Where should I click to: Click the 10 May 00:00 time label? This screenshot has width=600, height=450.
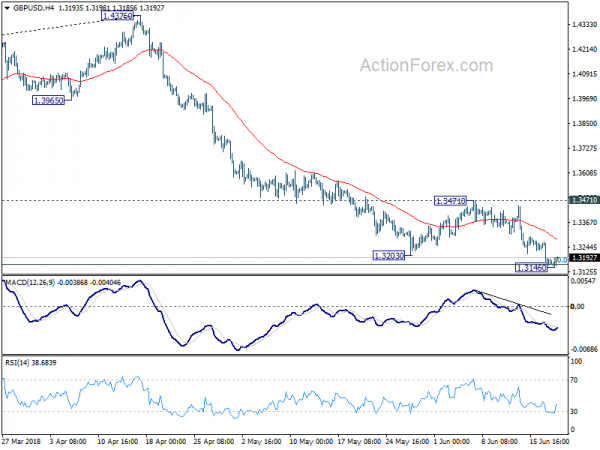tap(311, 441)
